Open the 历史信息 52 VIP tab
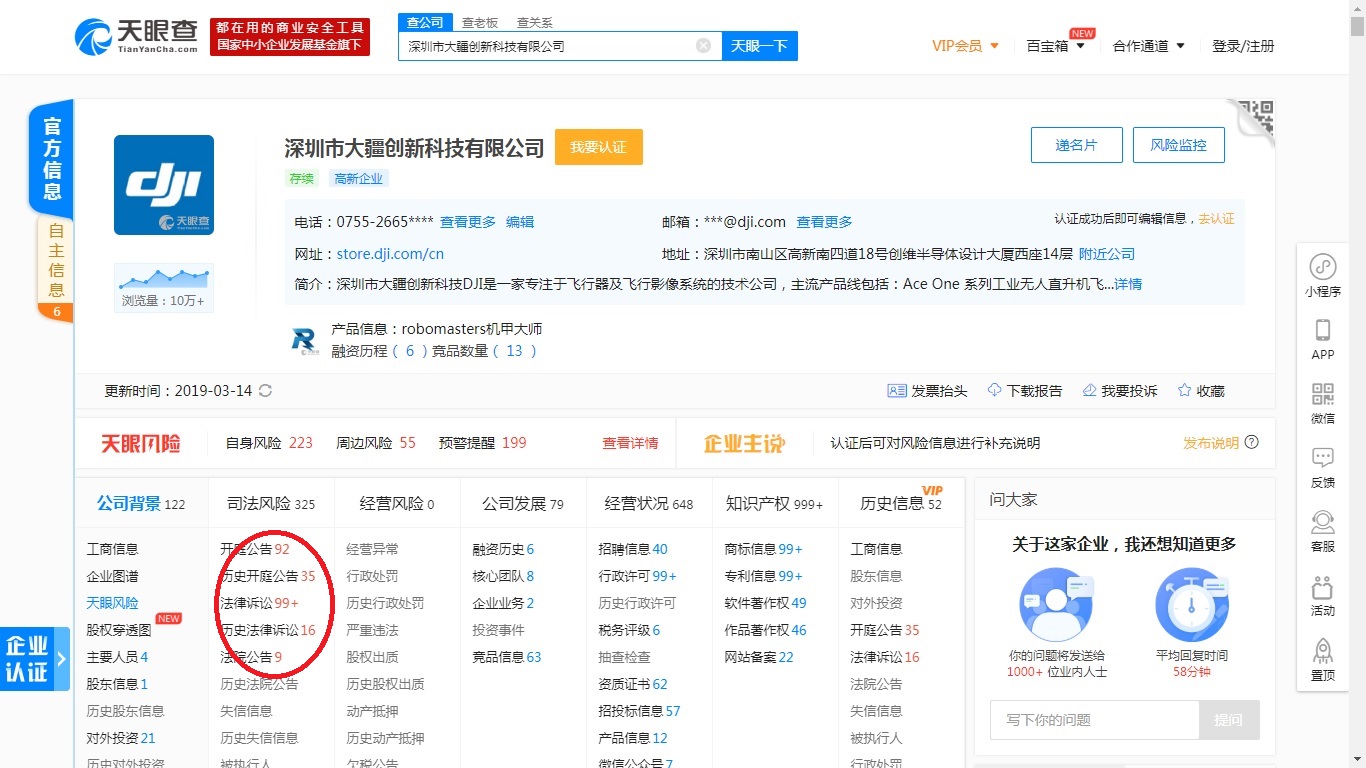Viewport: 1366px width, 768px height. (901, 504)
